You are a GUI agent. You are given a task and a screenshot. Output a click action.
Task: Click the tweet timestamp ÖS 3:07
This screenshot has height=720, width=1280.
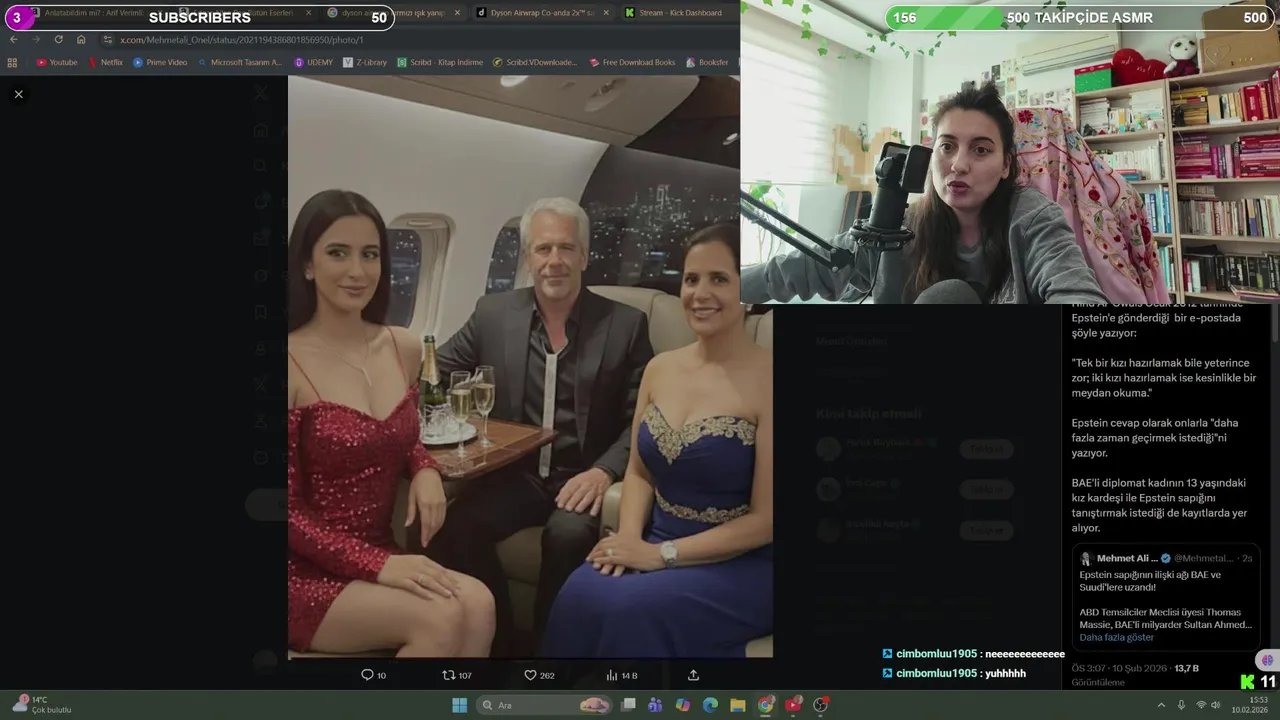(x=1119, y=668)
